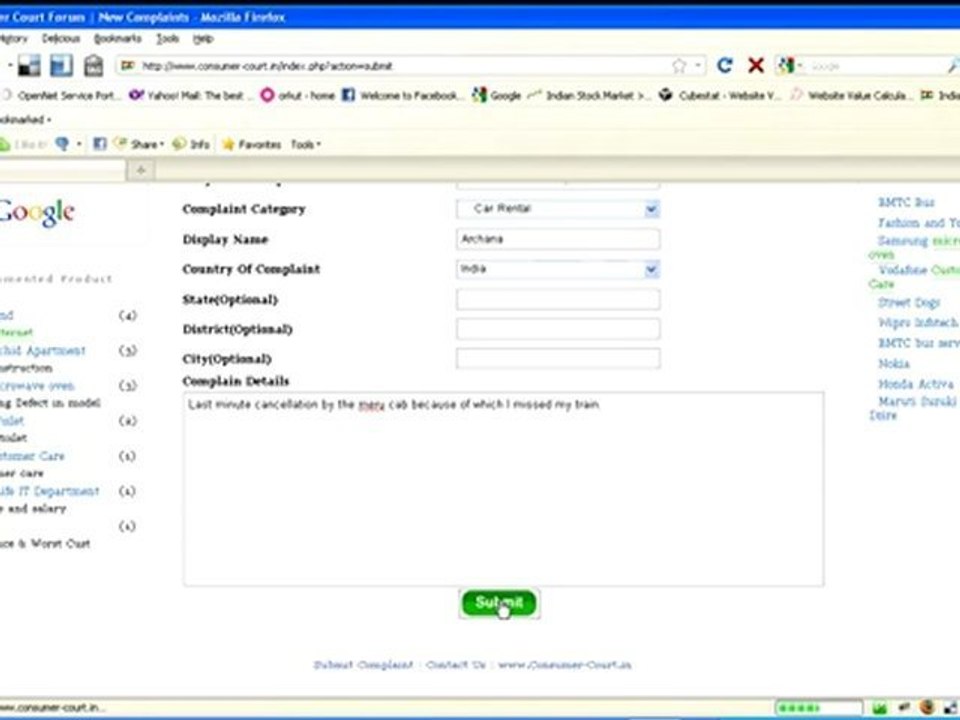Screen dimensions: 960x720
Task: Open orkut - home bookmark
Action: [x=298, y=96]
